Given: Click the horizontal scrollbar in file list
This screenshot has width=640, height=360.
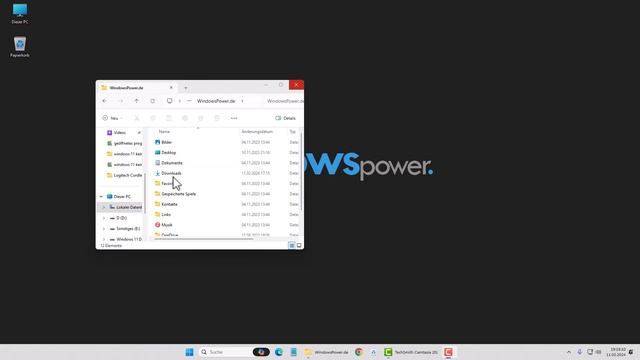Looking at the screenshot, I should point(204,239).
